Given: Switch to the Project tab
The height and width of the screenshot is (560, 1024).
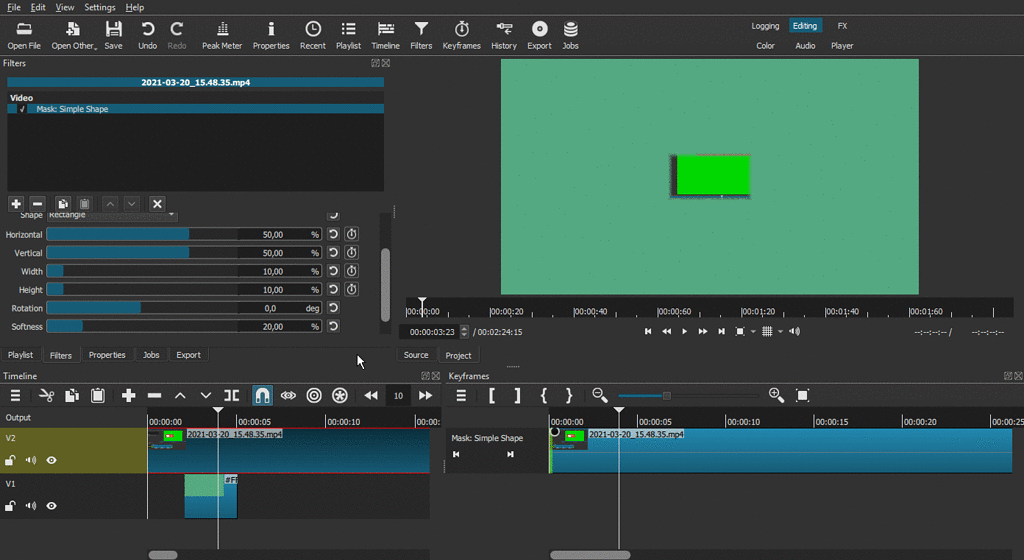Looking at the screenshot, I should pyautogui.click(x=458, y=356).
